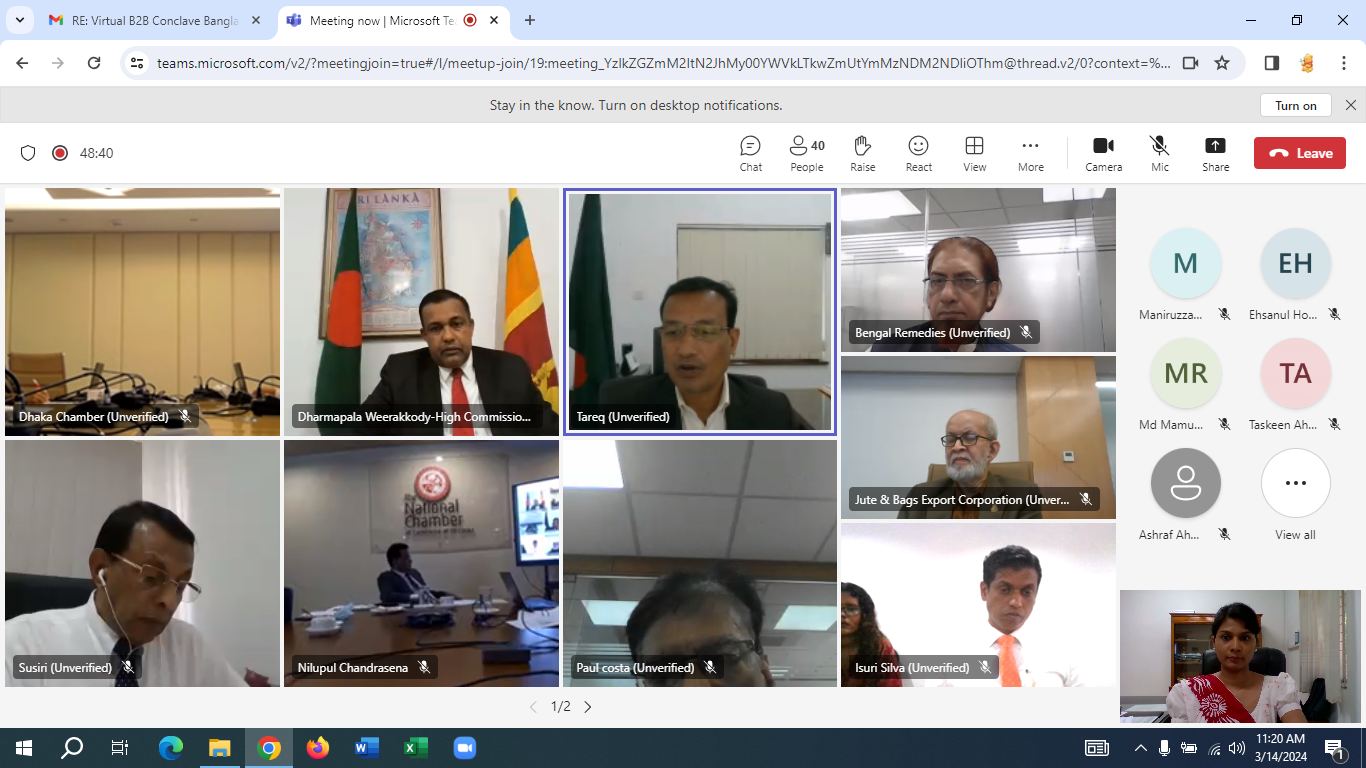Open the More actions menu
The image size is (1366, 768).
coord(1030,152)
